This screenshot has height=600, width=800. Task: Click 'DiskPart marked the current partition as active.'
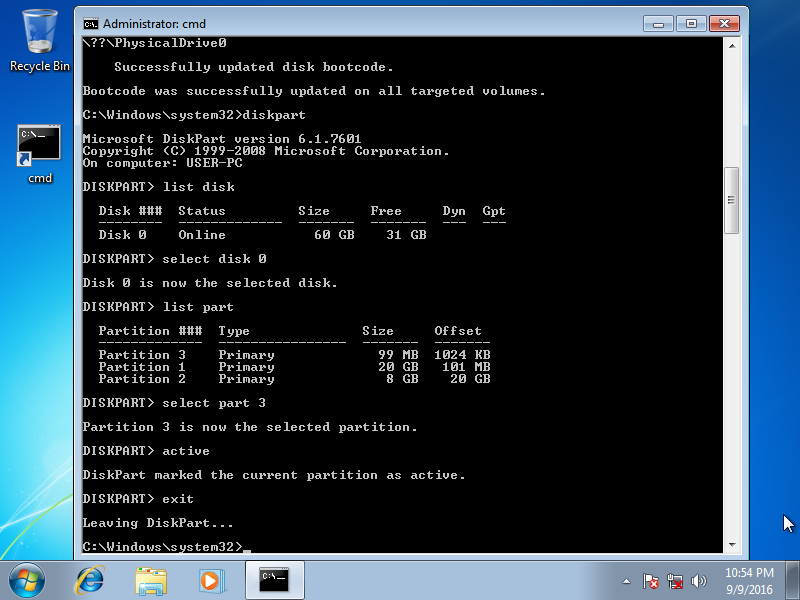click(274, 474)
